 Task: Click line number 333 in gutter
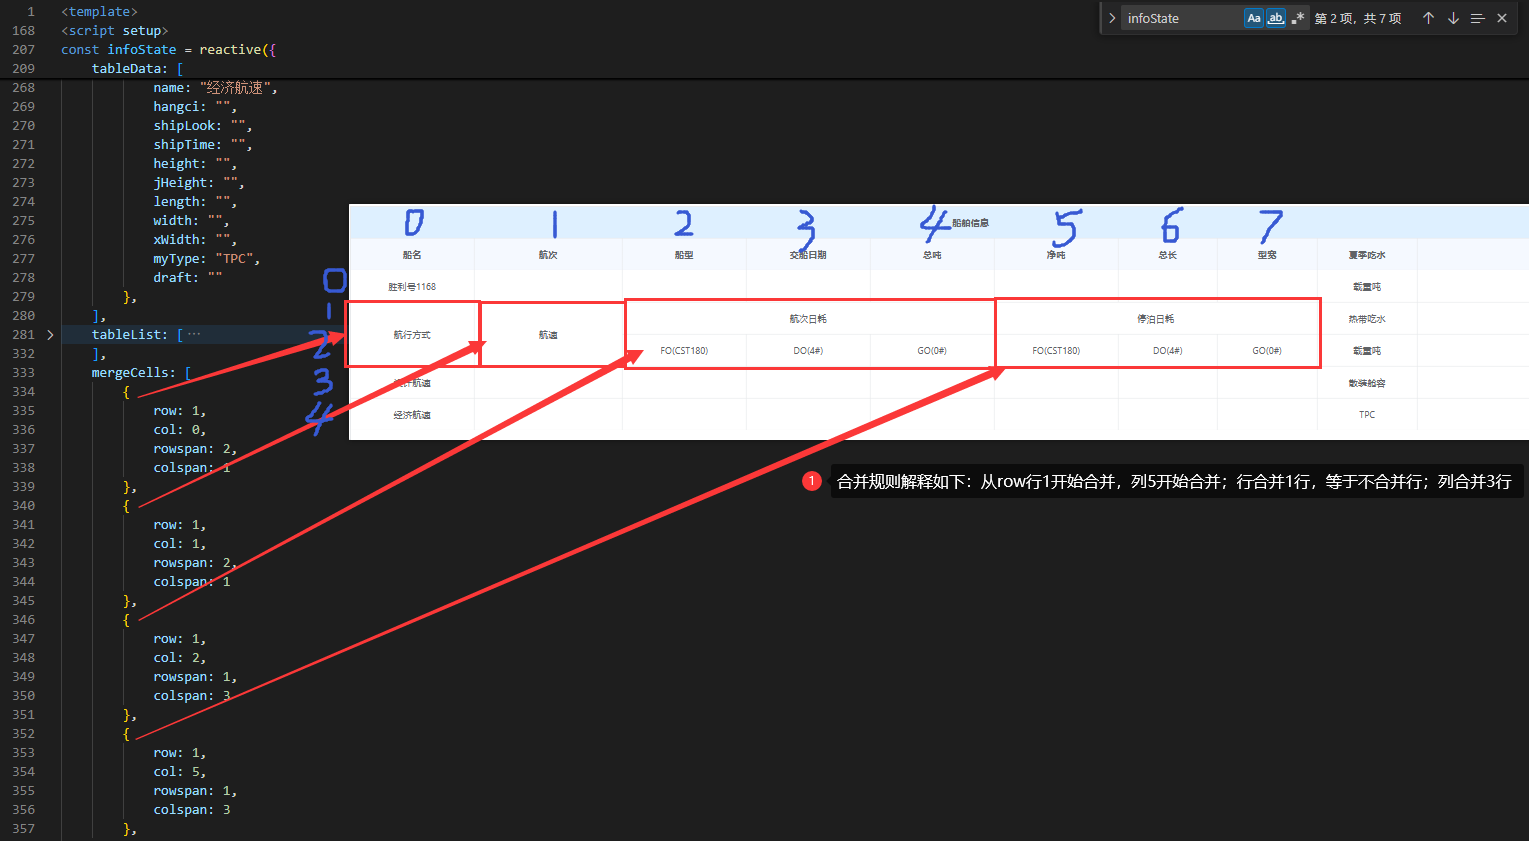tap(23, 373)
